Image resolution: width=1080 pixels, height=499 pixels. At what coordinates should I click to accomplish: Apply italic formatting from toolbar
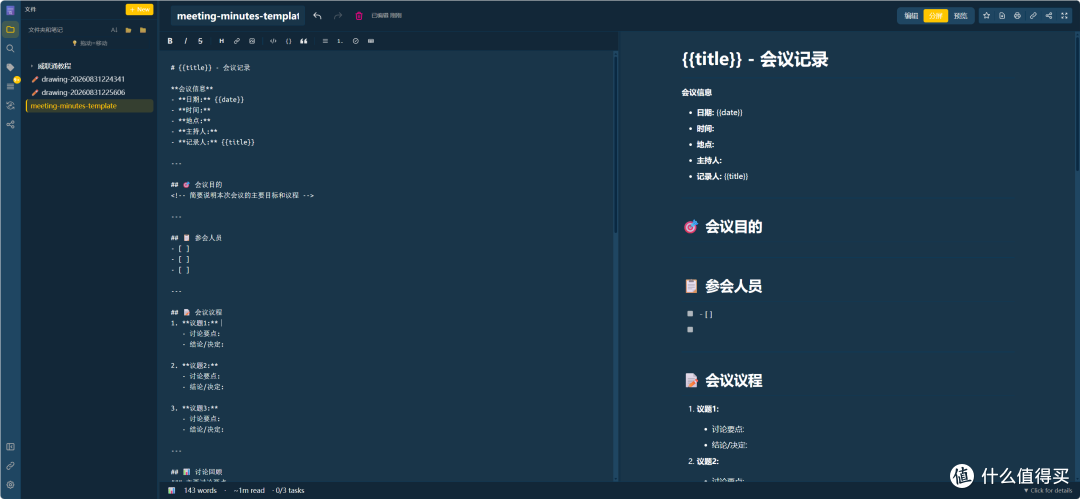pos(185,41)
